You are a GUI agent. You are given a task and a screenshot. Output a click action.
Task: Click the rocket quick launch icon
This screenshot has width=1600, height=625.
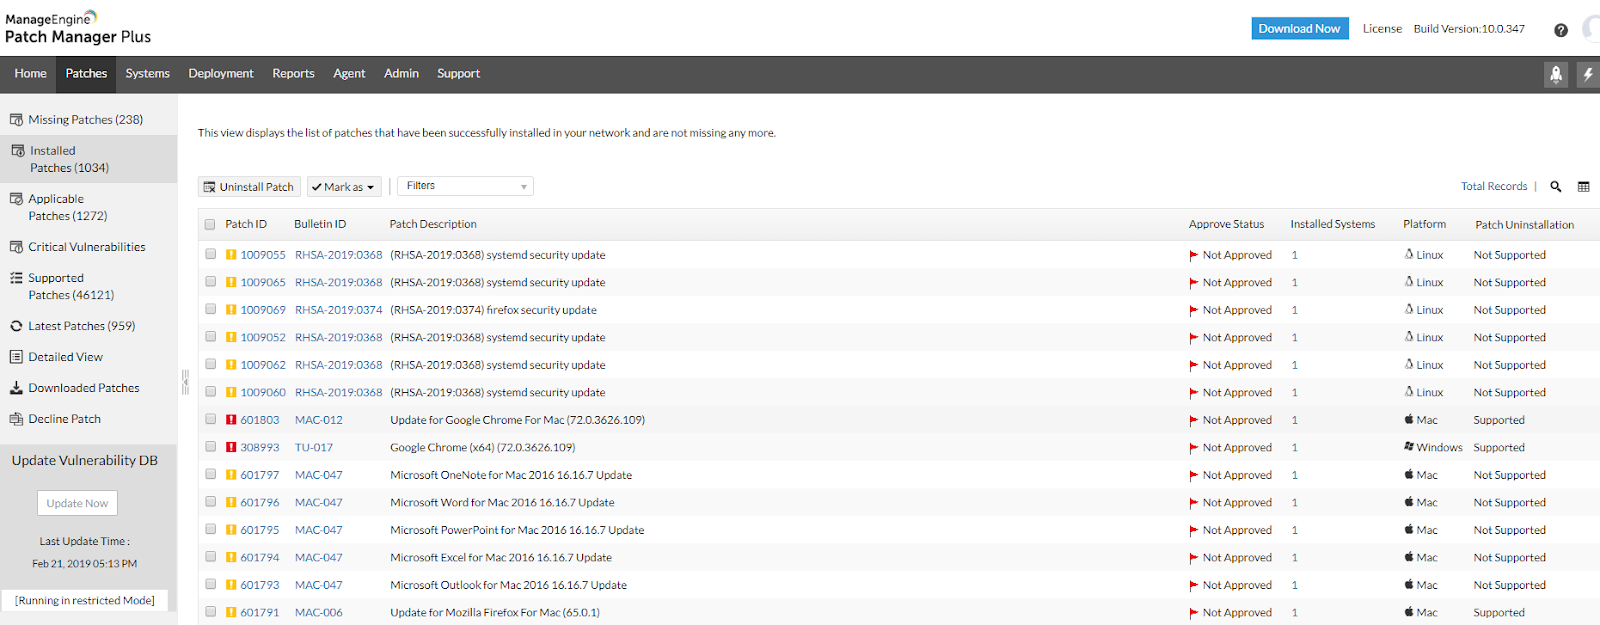1556,74
